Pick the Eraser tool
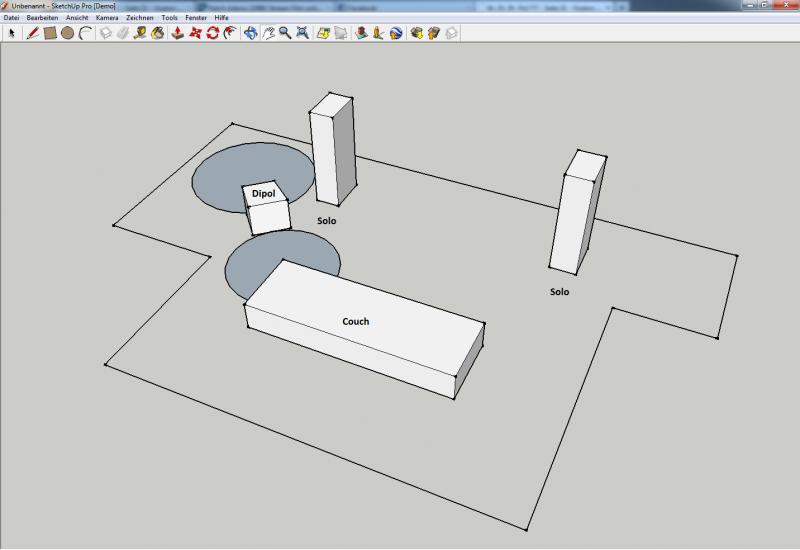The height and width of the screenshot is (550, 800). point(123,33)
